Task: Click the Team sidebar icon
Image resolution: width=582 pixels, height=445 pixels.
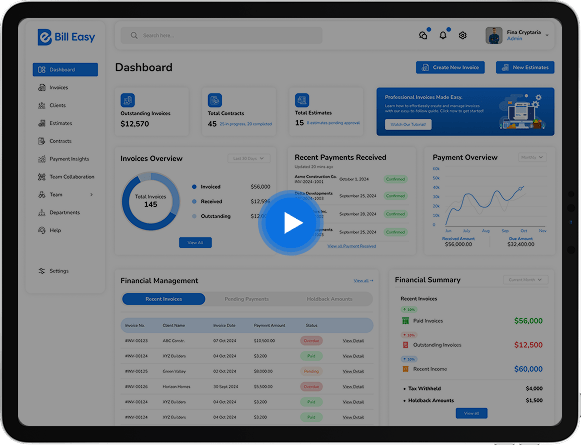Action: click(x=42, y=194)
